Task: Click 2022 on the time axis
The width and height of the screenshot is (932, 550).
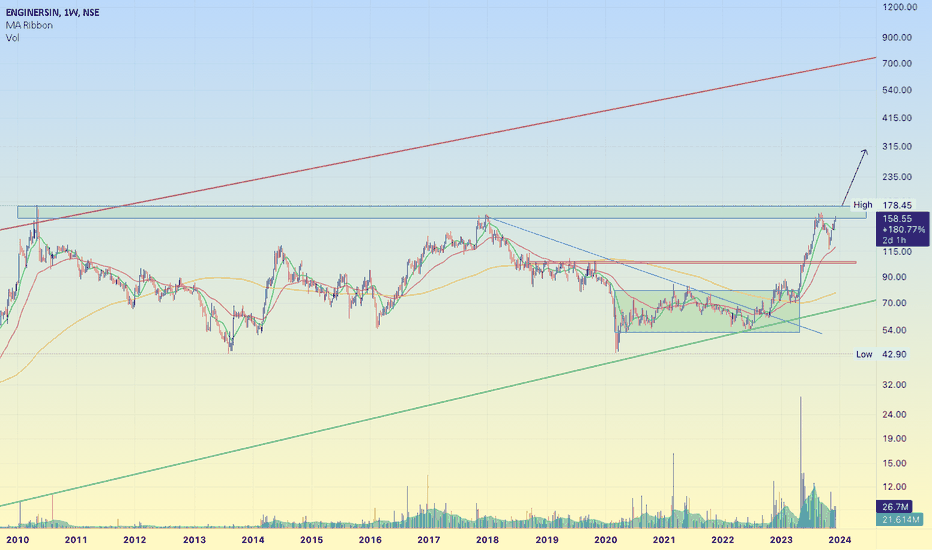Action: coord(723,540)
